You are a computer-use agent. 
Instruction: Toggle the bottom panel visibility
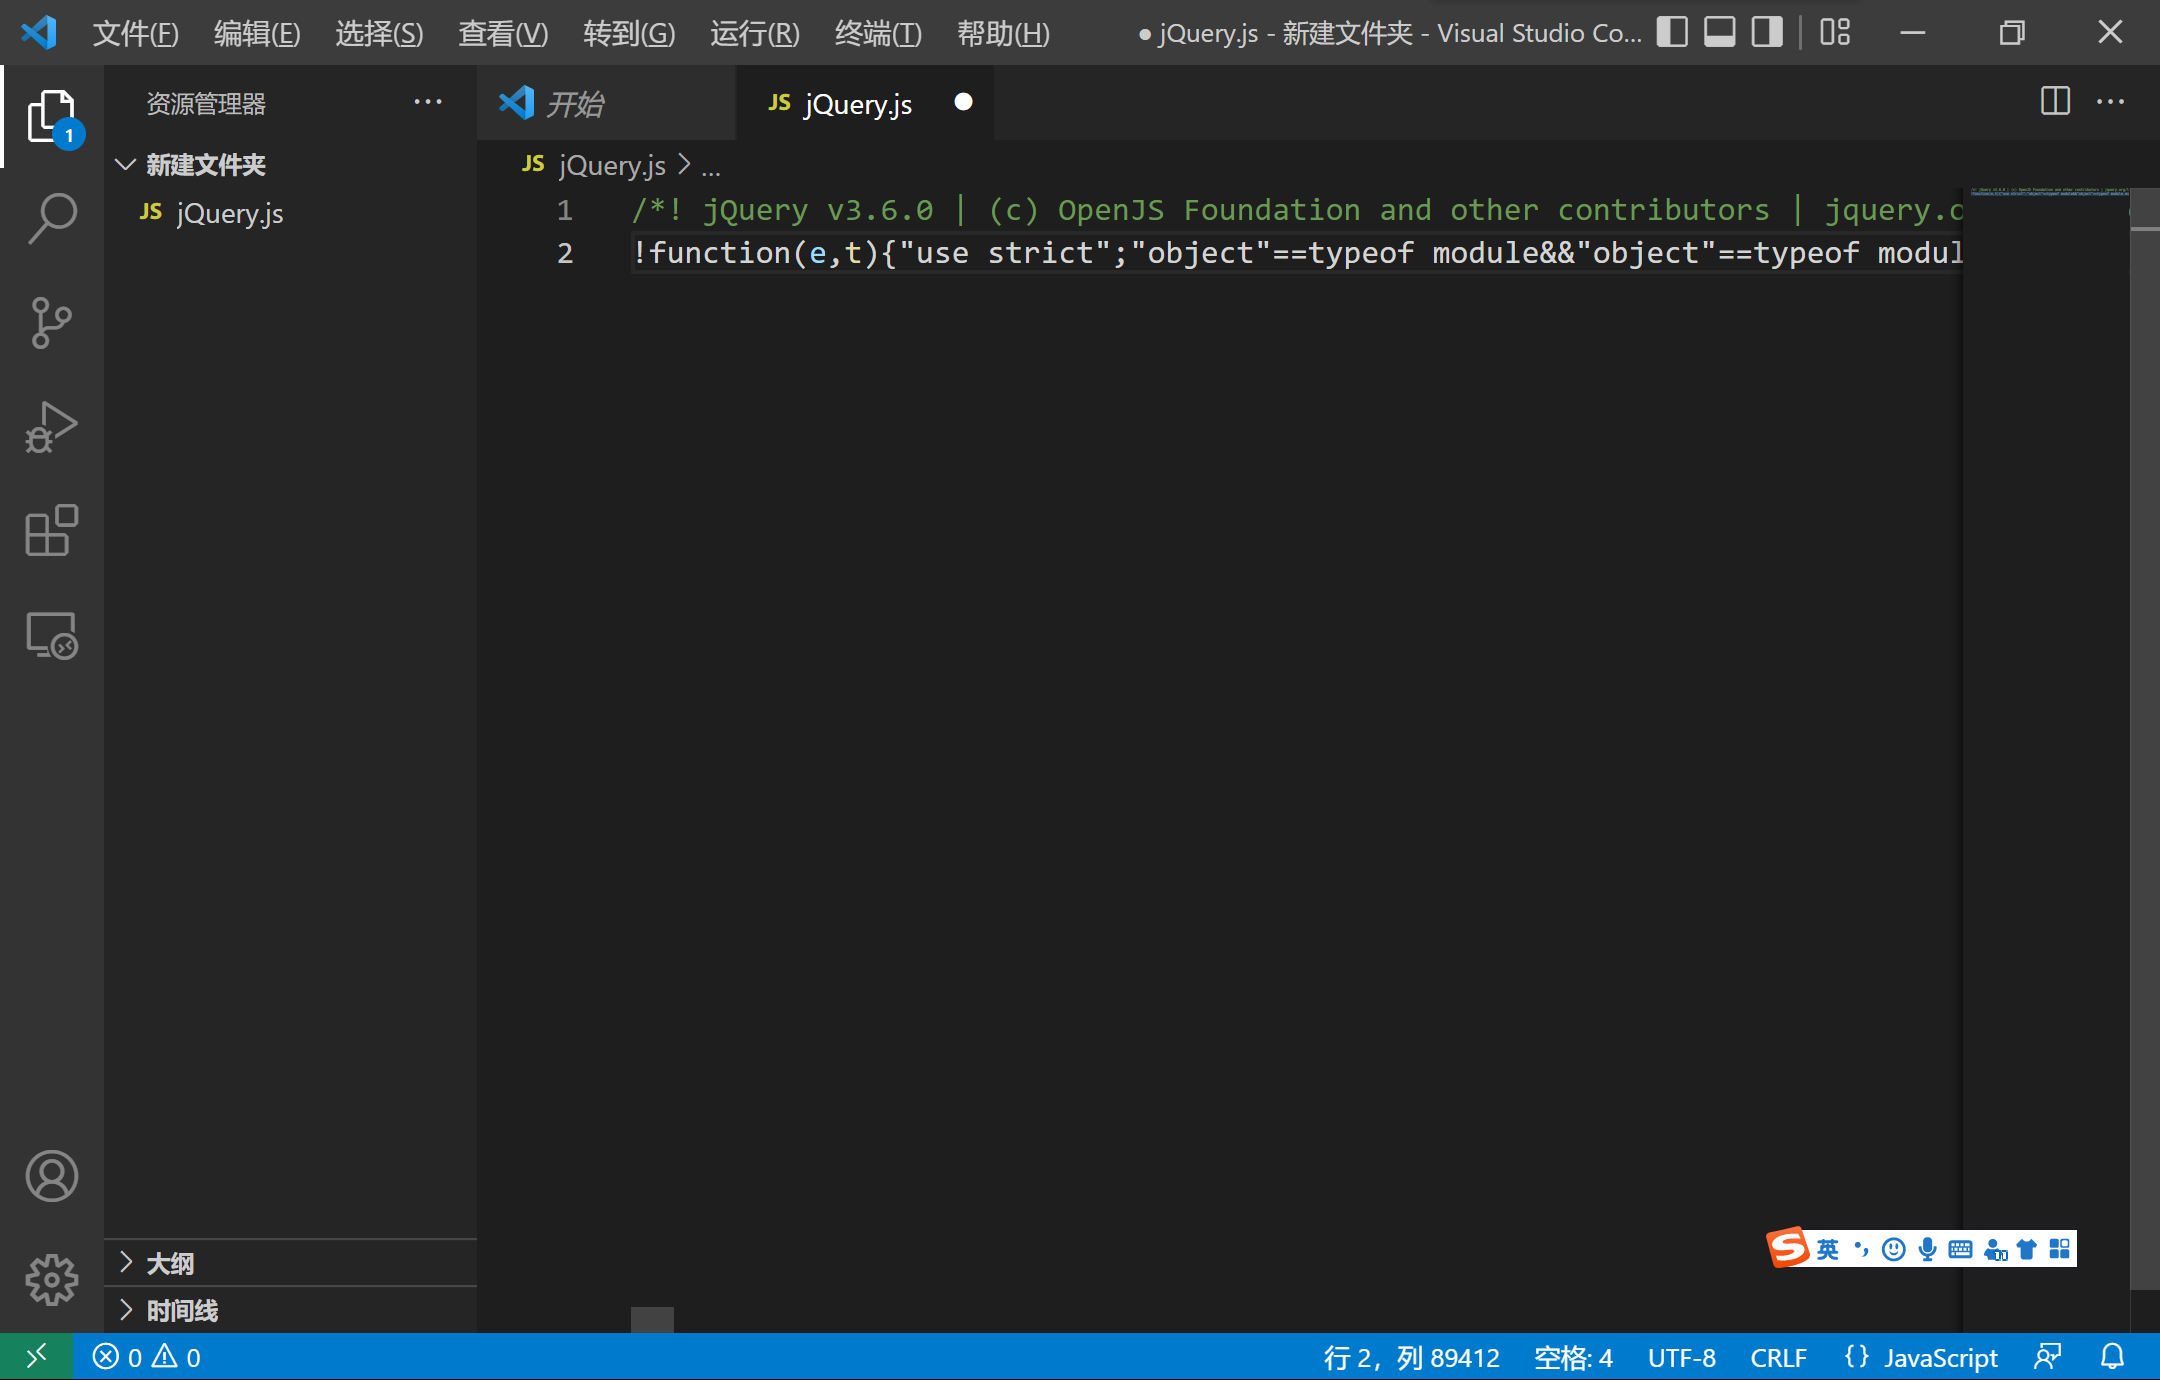[1719, 33]
